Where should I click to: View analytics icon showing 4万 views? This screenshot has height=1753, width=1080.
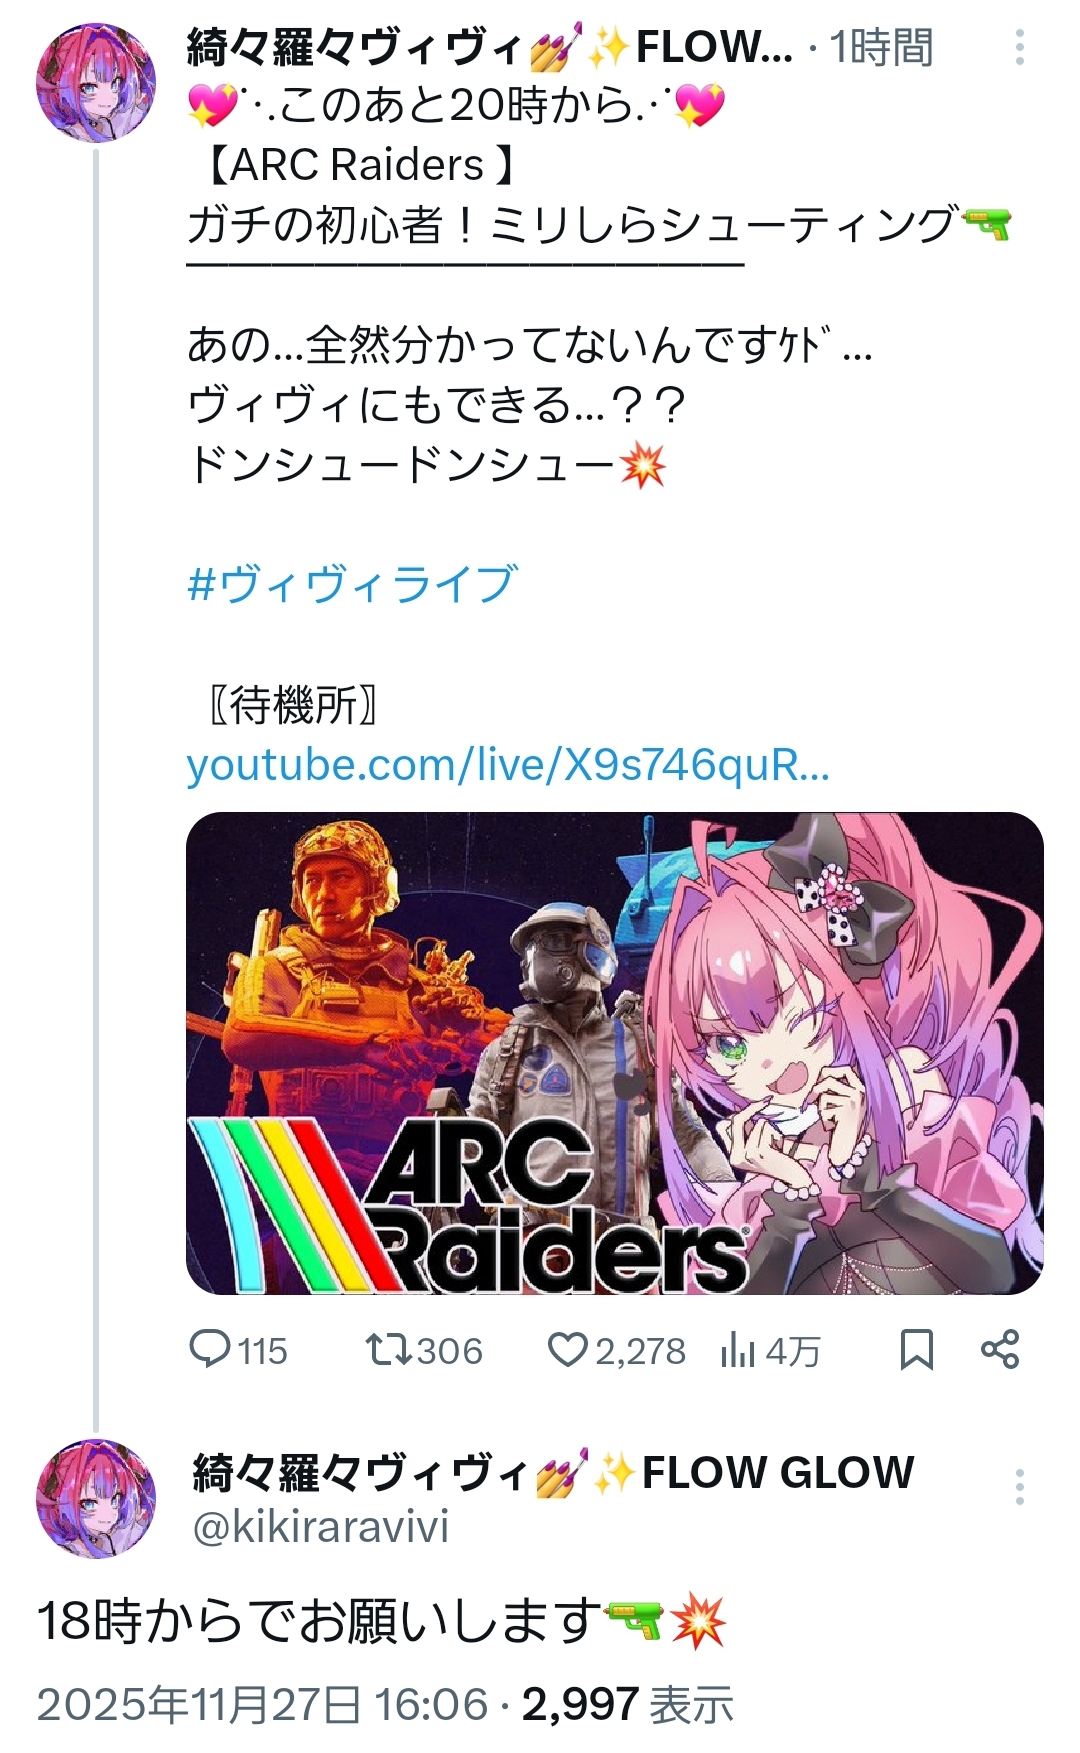click(x=738, y=1351)
